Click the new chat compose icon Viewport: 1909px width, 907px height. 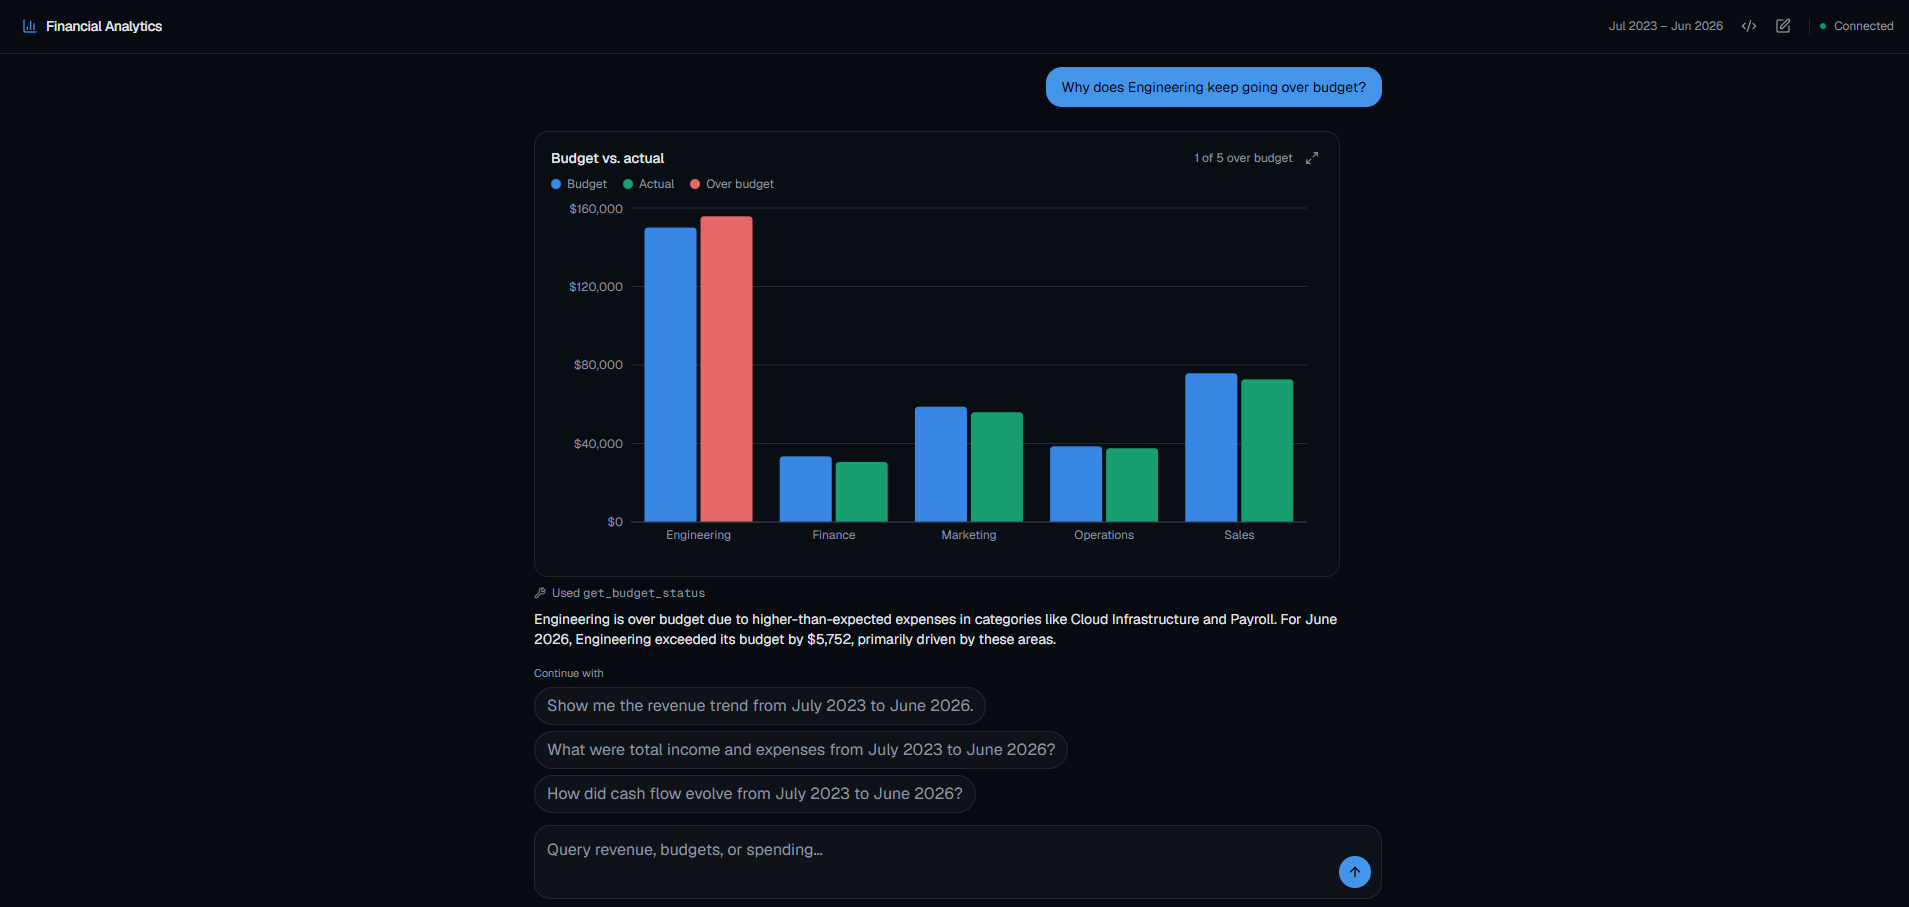[1783, 26]
